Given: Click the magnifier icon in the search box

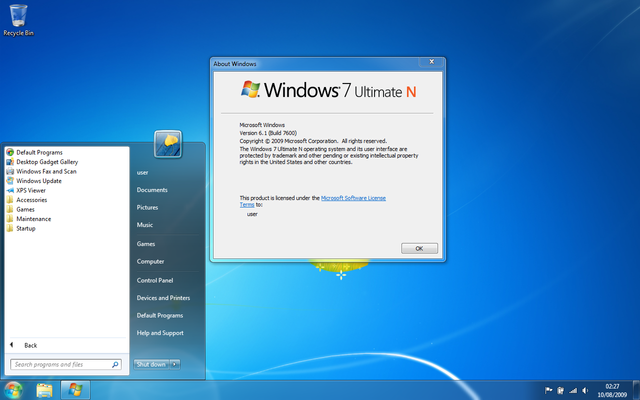Looking at the screenshot, I should pyautogui.click(x=115, y=364).
